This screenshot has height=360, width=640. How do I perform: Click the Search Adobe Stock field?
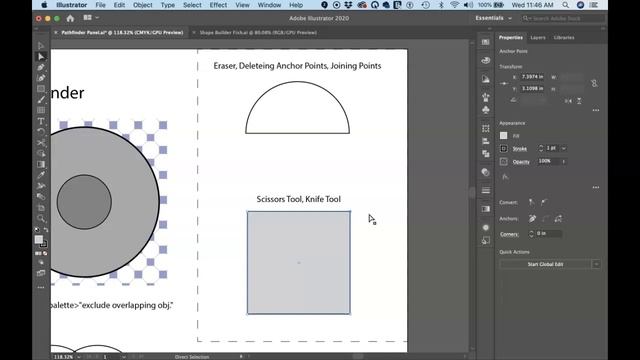[x=563, y=18]
